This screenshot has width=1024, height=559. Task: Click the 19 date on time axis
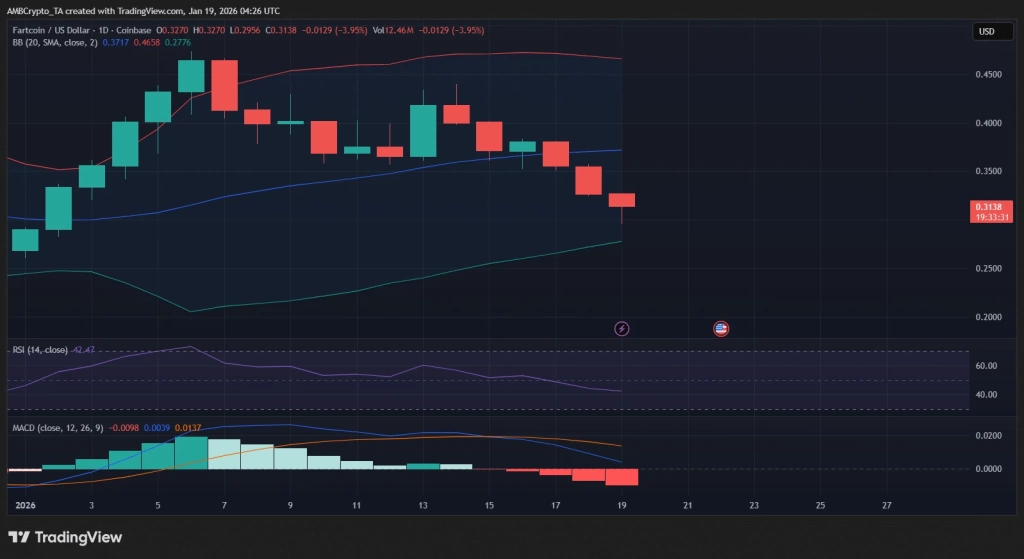pos(622,507)
